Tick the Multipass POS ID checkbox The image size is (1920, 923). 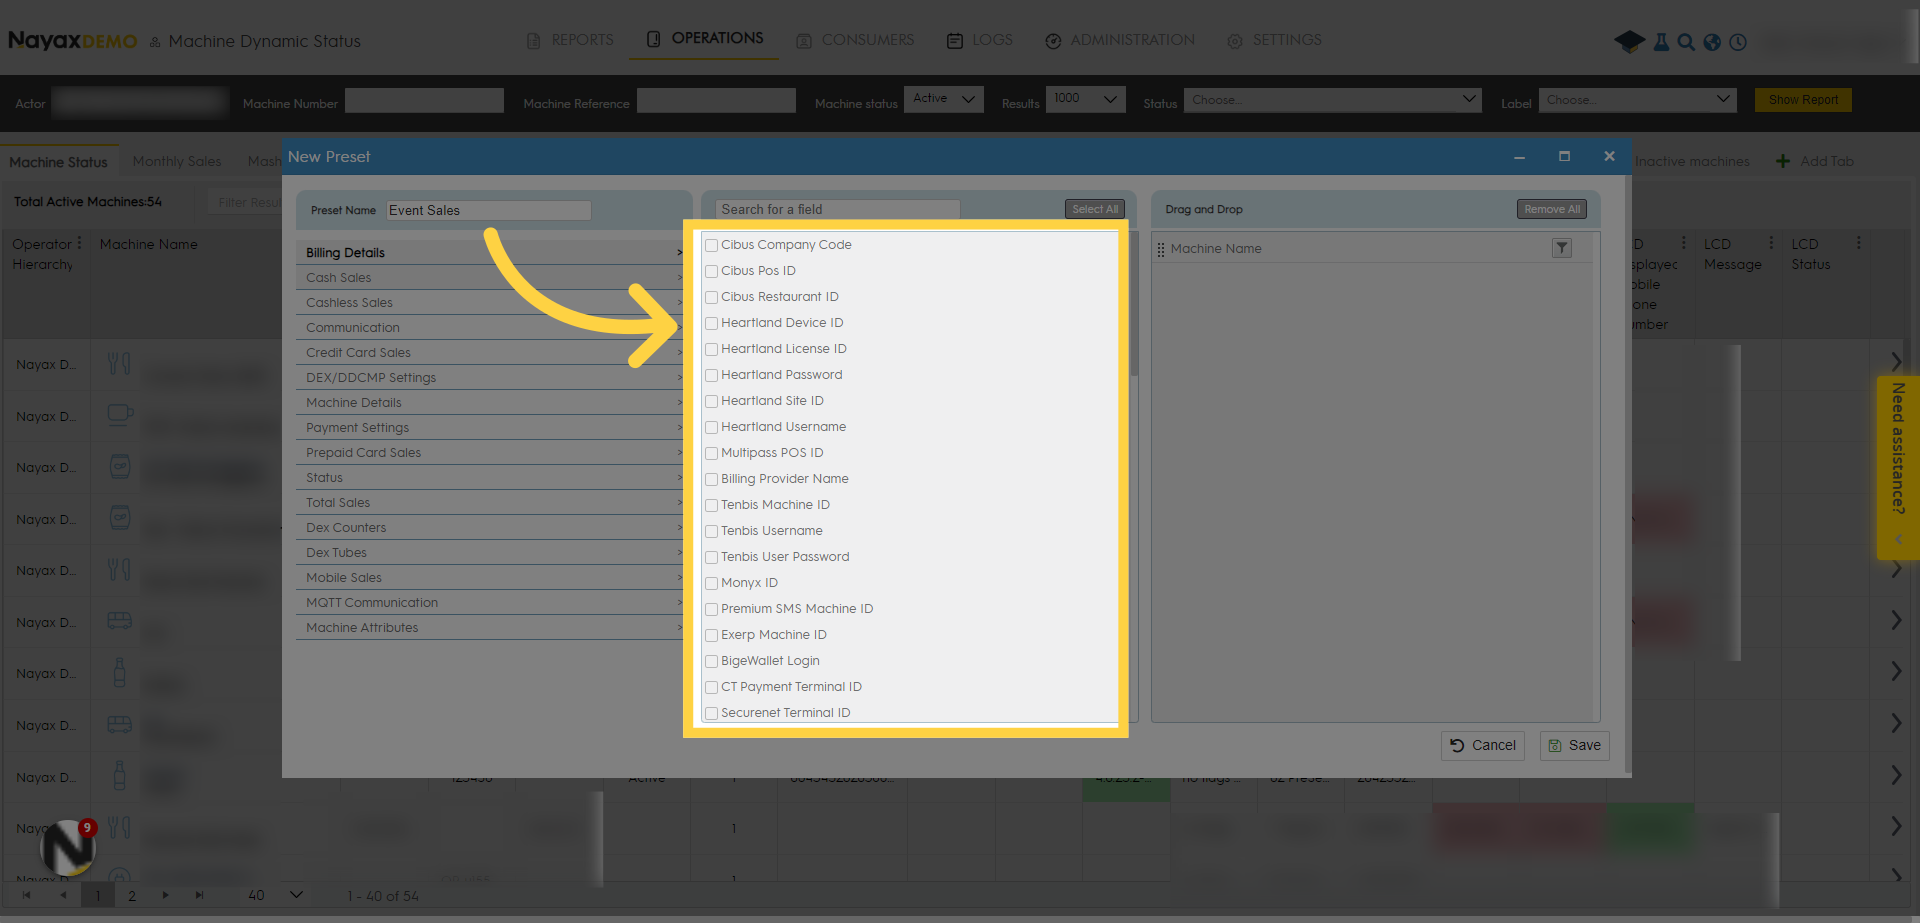pos(711,453)
